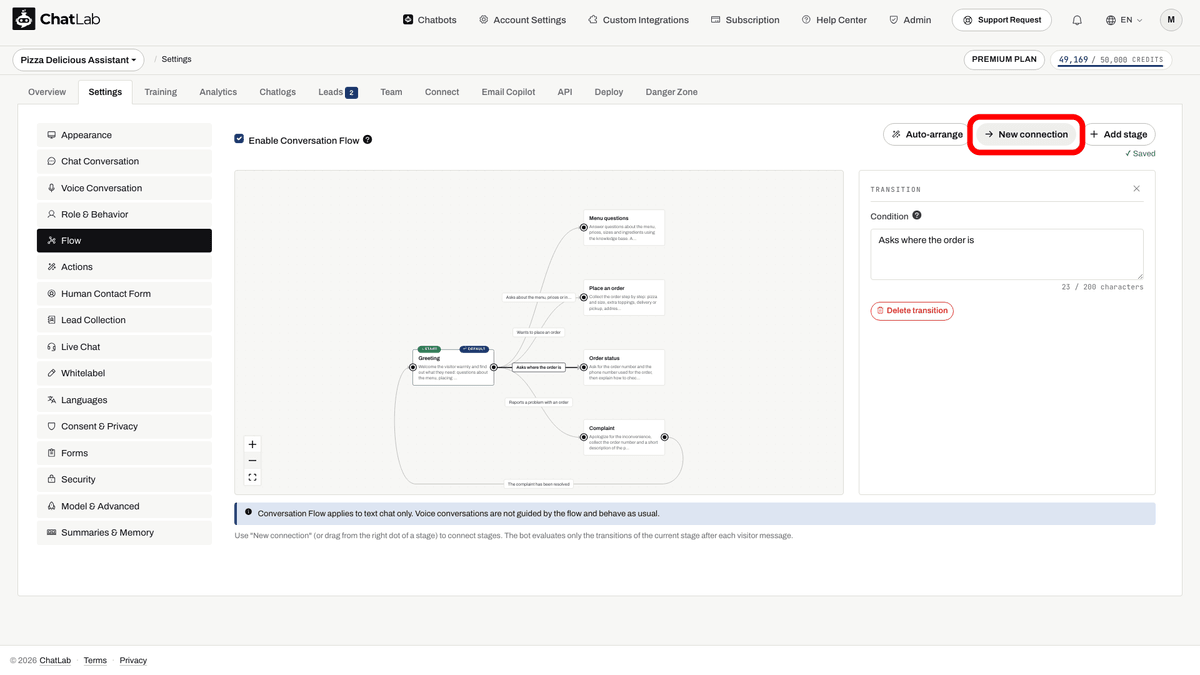
Task: Click the Security lock icon
Action: [x=52, y=479]
